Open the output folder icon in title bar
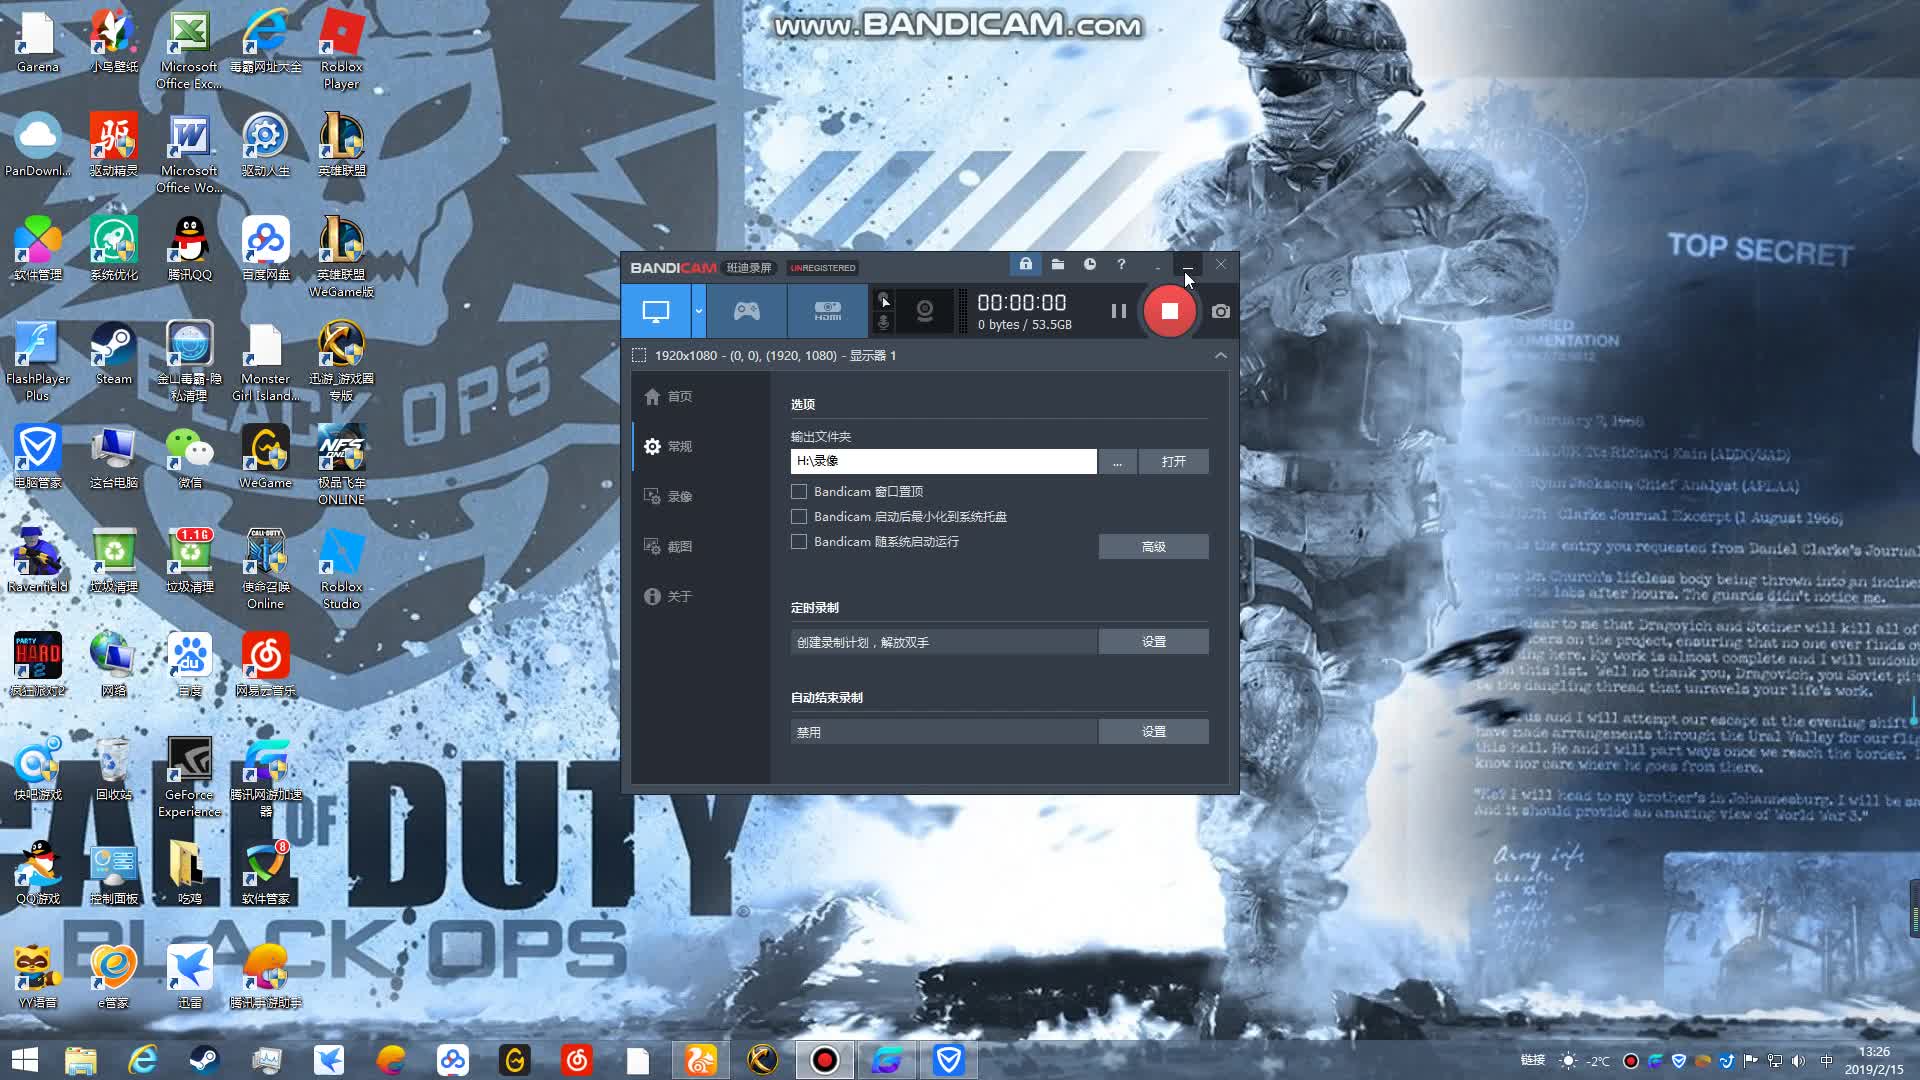The width and height of the screenshot is (1920, 1080). [1057, 265]
